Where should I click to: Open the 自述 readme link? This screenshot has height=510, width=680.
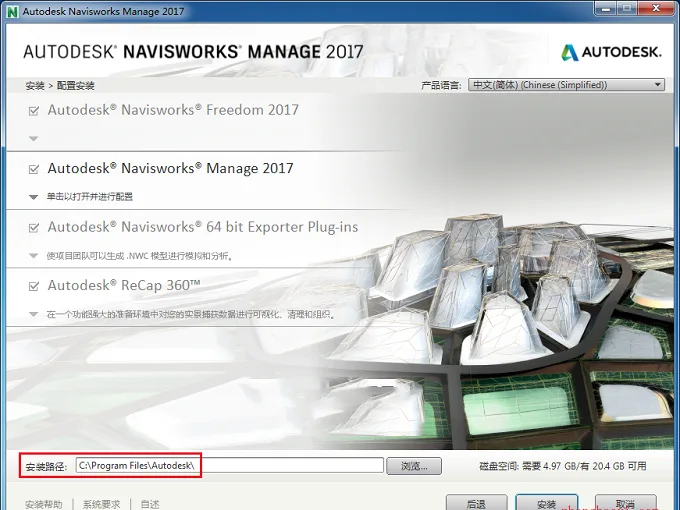pyautogui.click(x=150, y=504)
